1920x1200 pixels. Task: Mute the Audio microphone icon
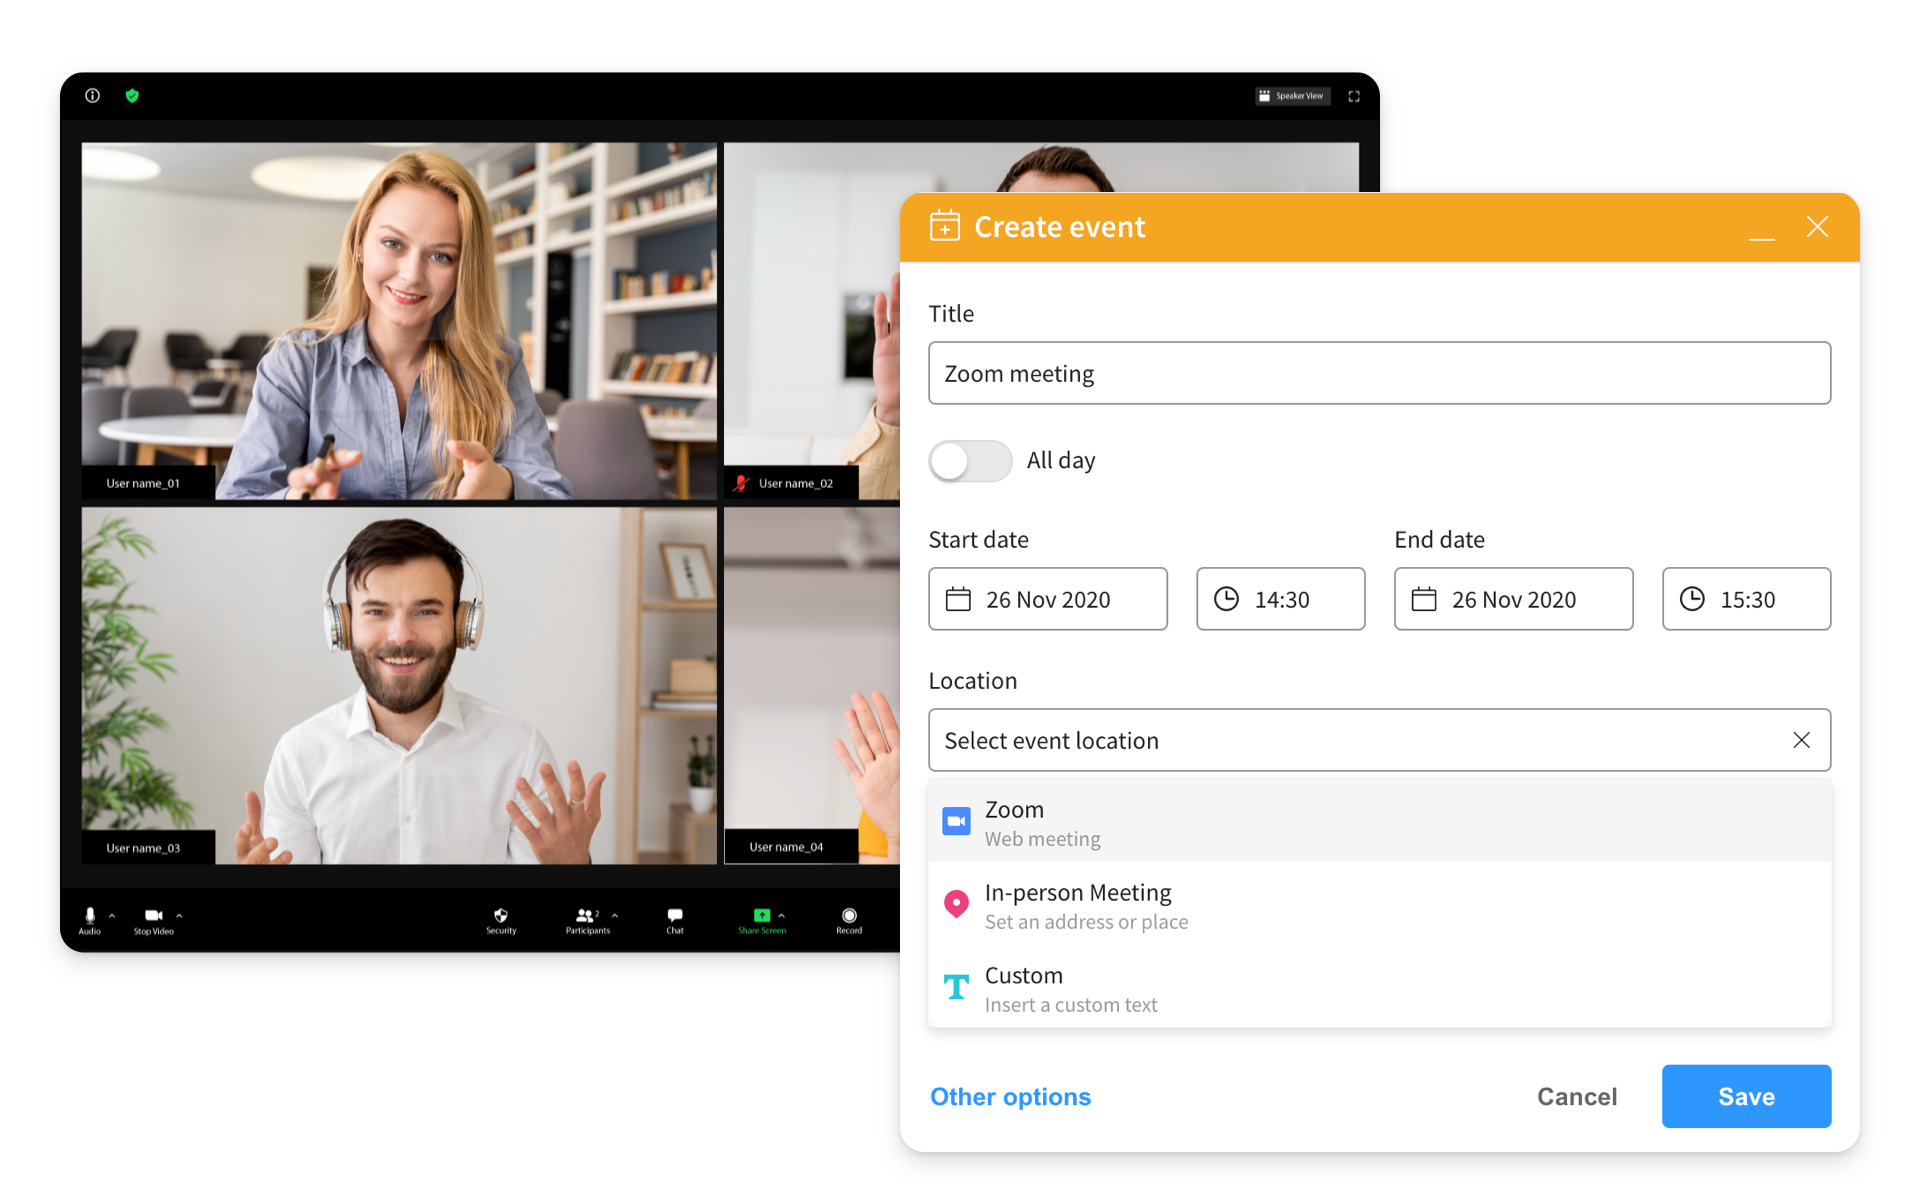point(90,915)
